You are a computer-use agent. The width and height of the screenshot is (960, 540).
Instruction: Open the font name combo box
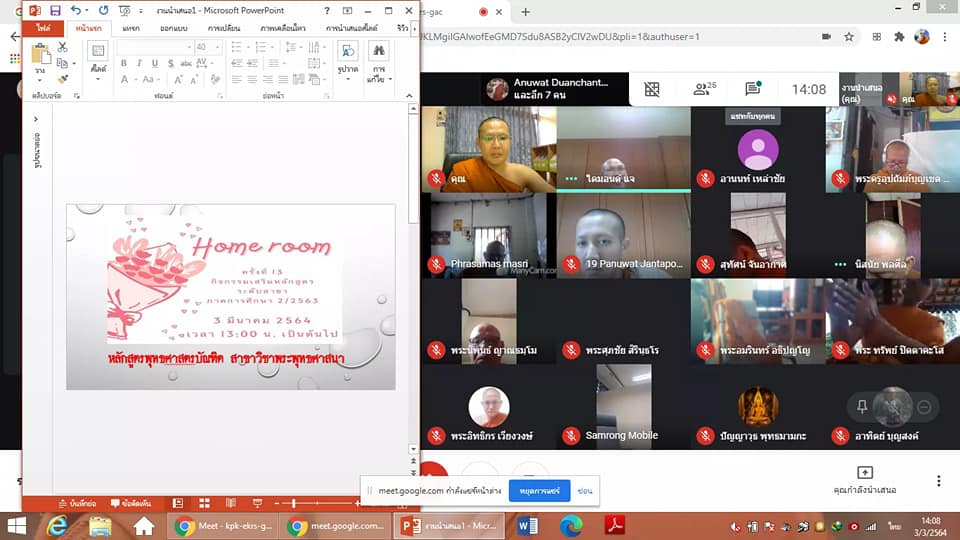[154, 47]
